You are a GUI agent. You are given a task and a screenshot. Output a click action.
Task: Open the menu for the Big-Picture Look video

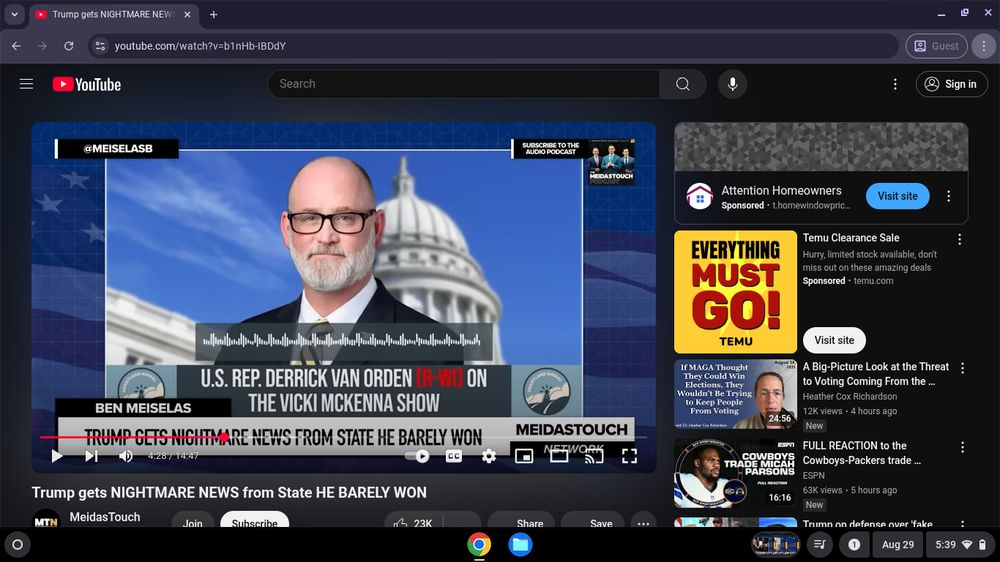(x=962, y=368)
